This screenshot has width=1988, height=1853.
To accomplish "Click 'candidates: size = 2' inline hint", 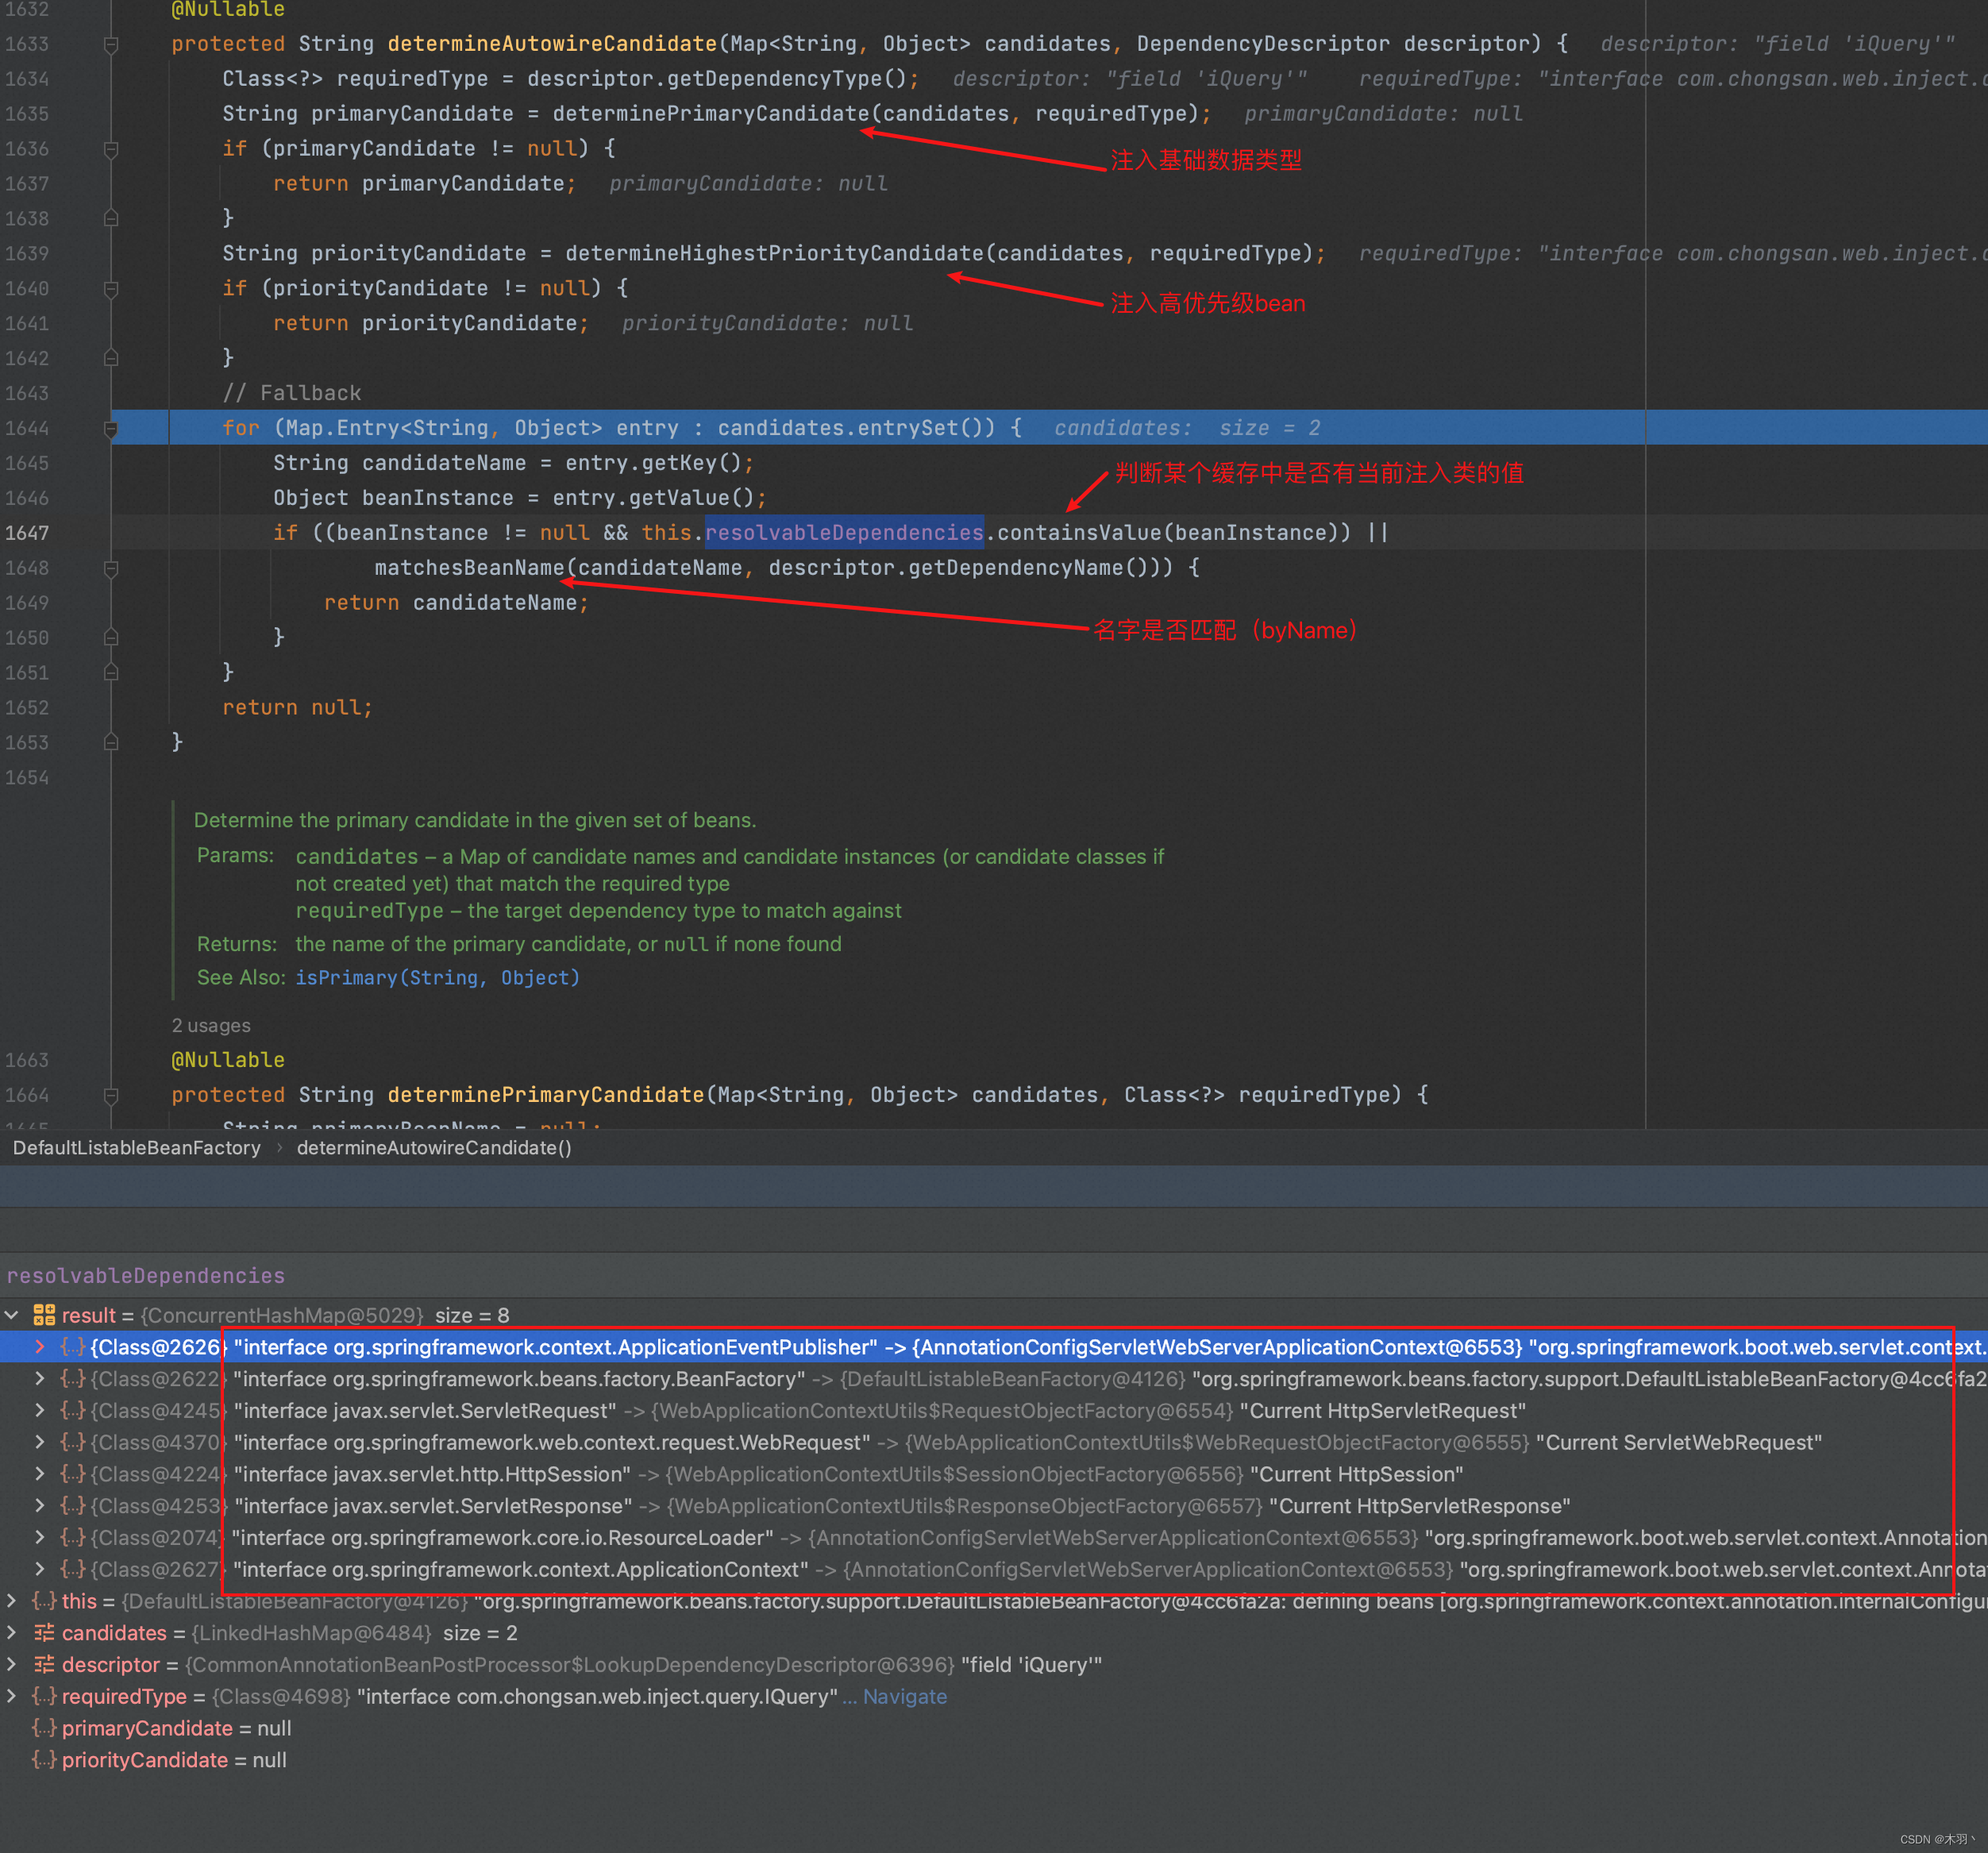I will [1187, 428].
